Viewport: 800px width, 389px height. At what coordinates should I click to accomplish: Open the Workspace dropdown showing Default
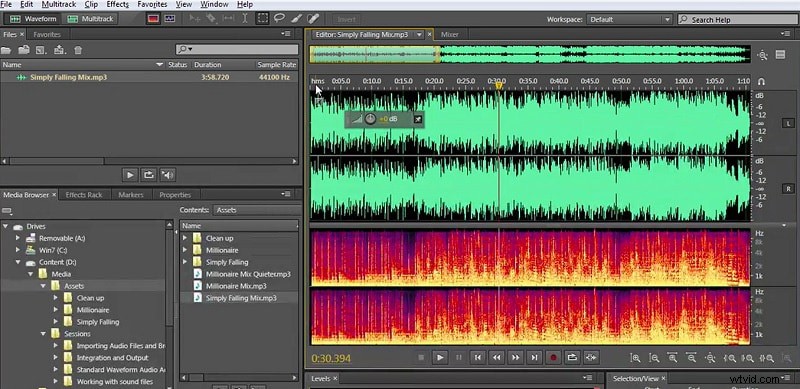pos(629,19)
